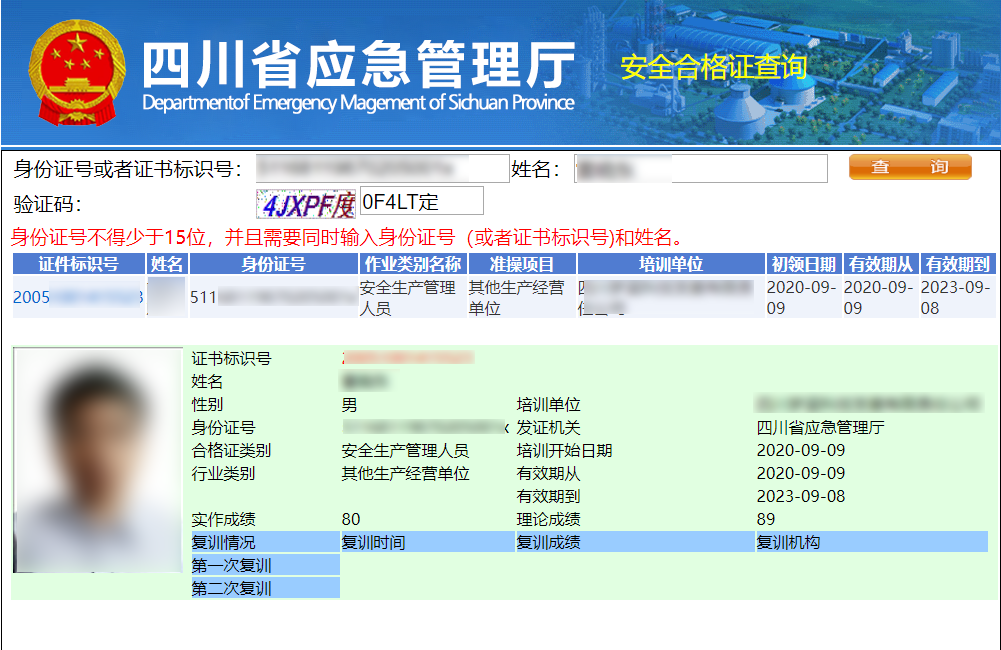The width and height of the screenshot is (1001, 650).
Task: Click the 四川省应急管理厅 banner title
Action: 358,64
